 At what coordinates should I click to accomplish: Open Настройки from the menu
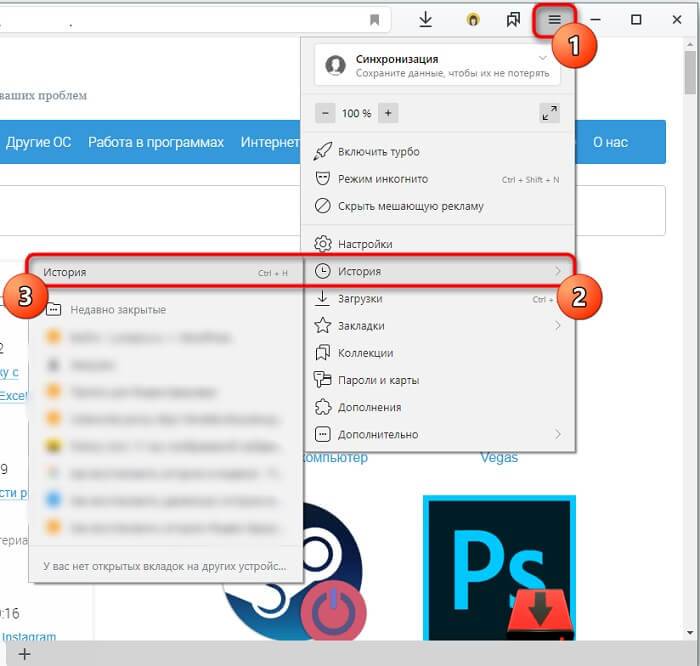tap(366, 244)
